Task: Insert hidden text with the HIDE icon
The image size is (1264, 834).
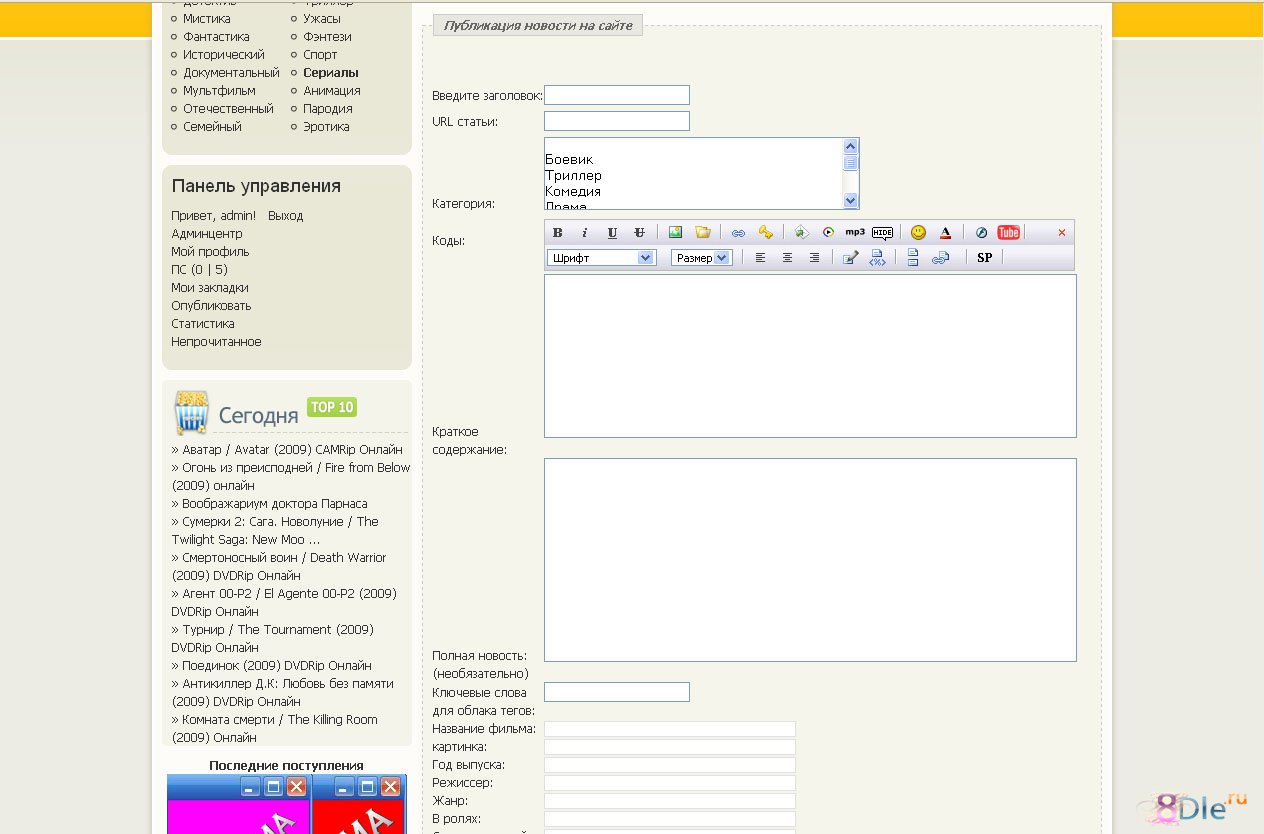Action: pos(882,232)
